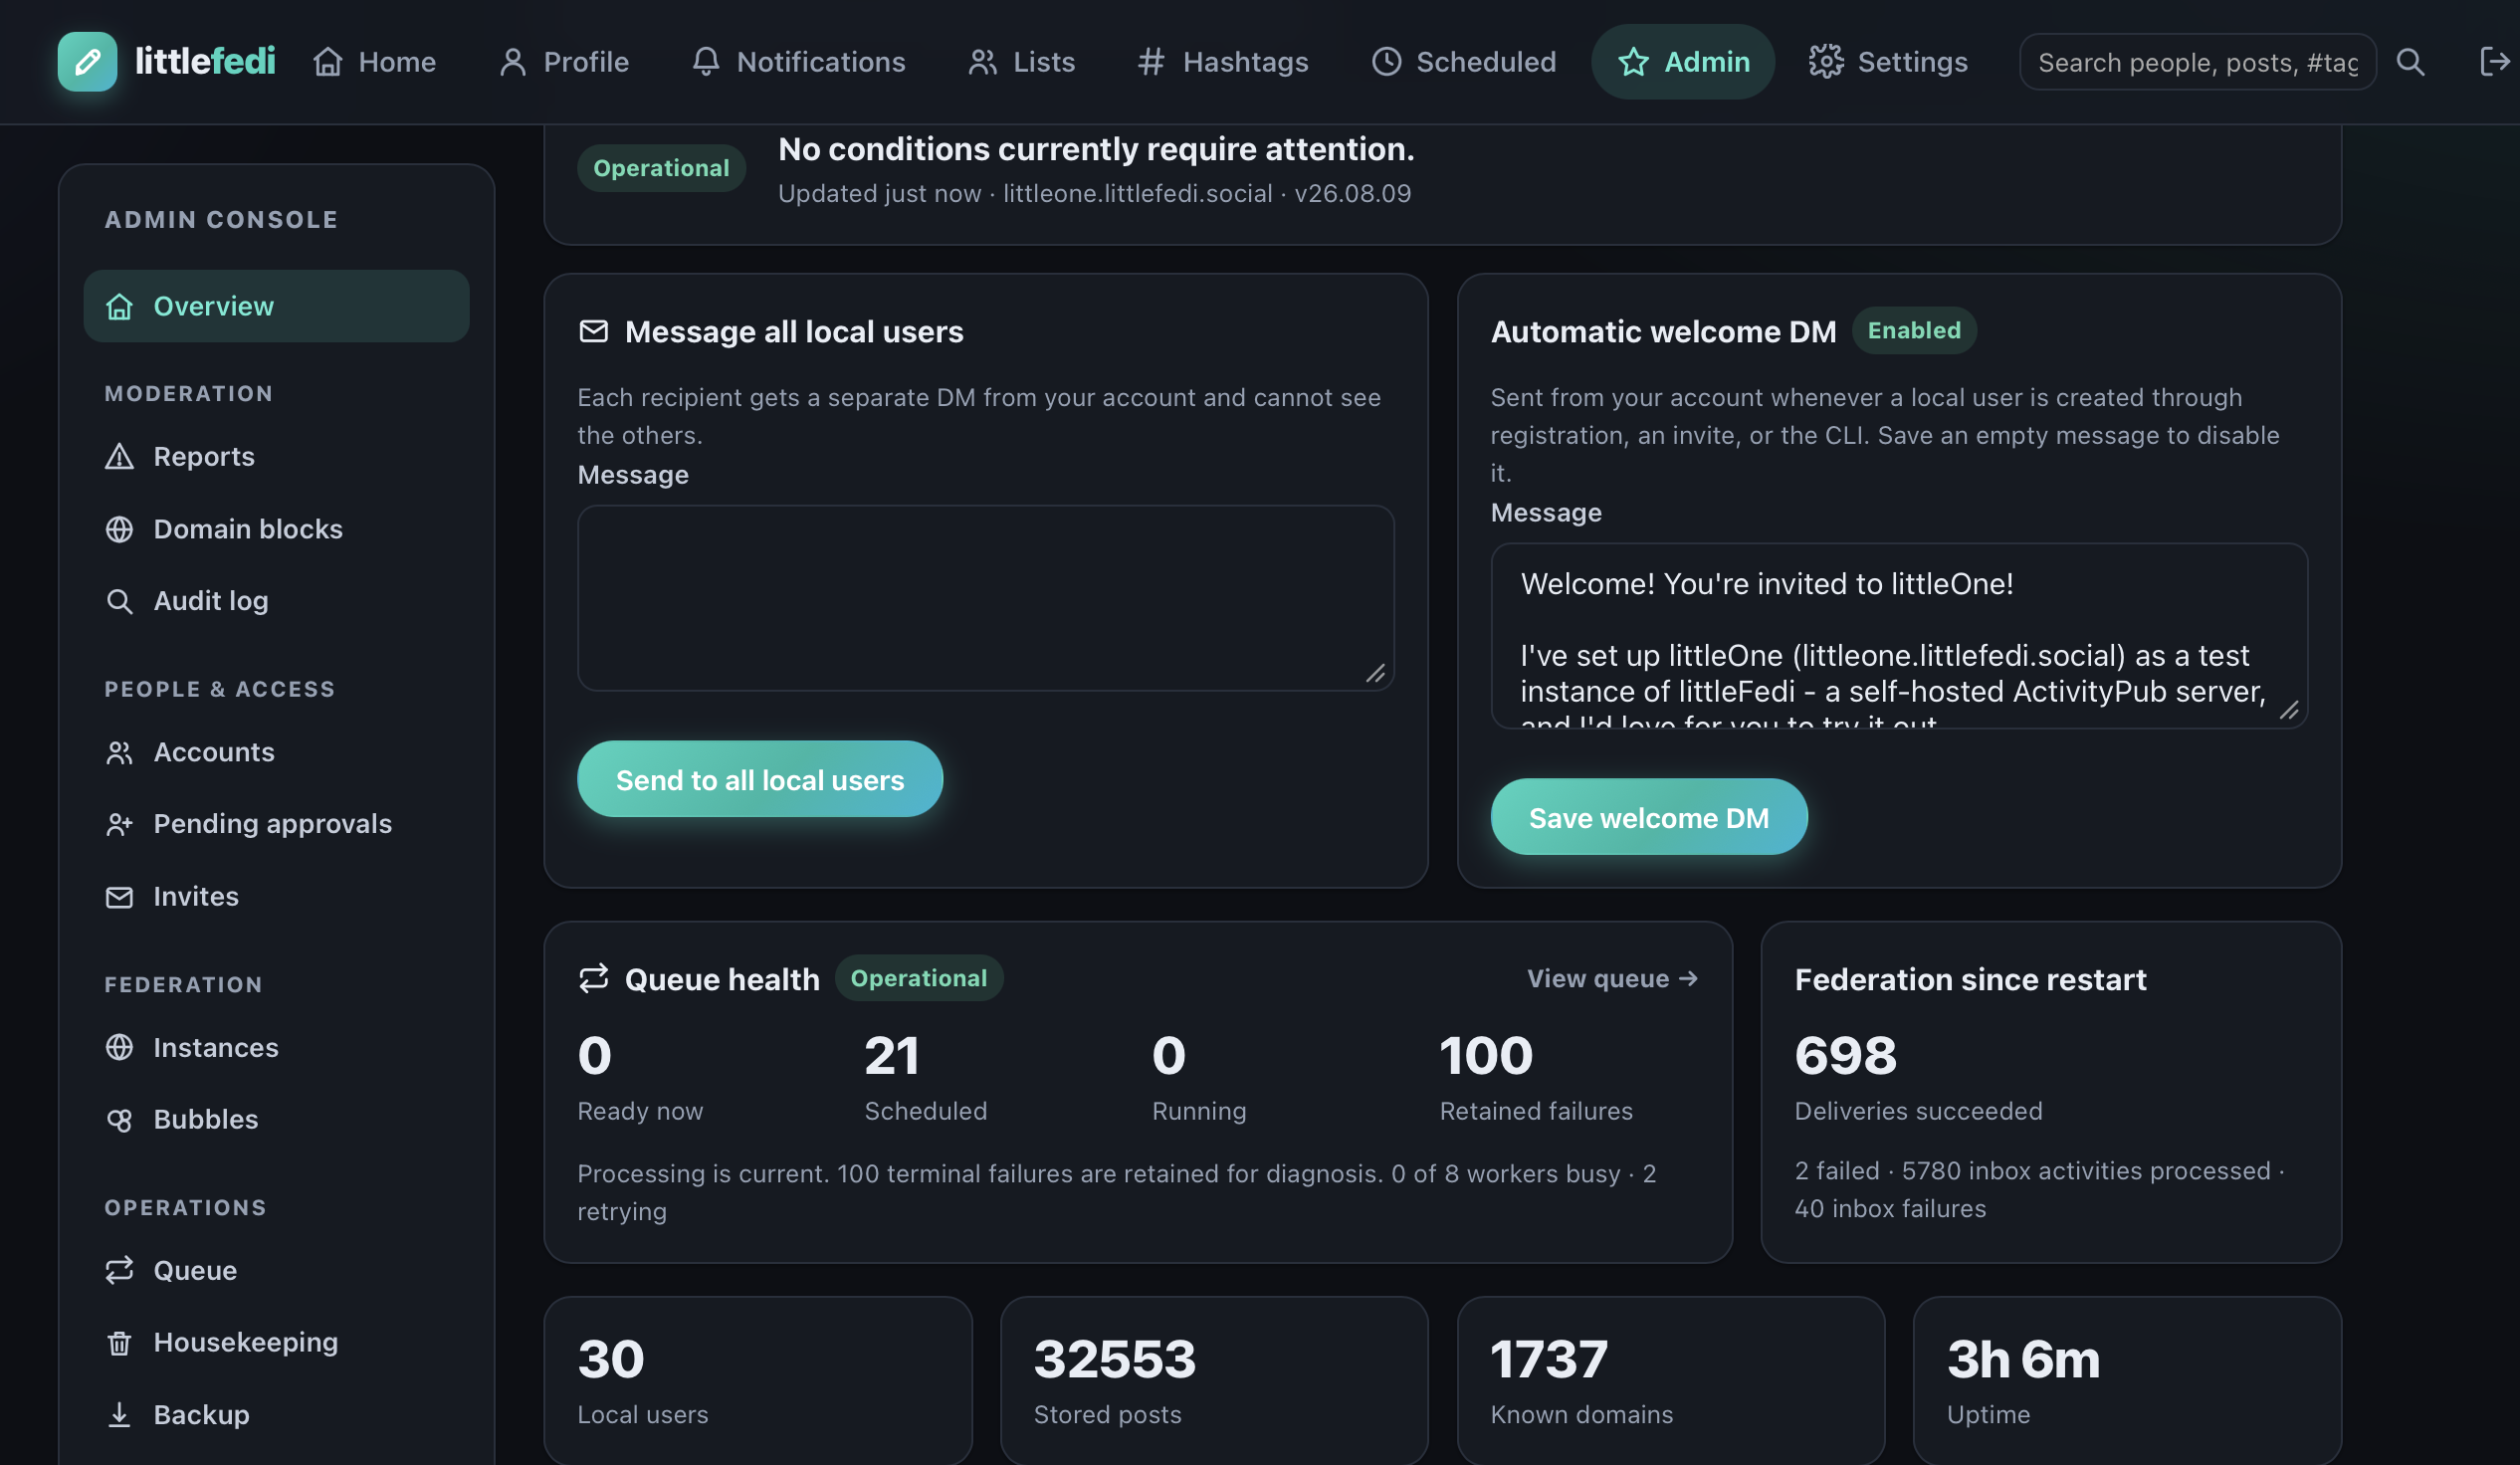Click the Invites envelope icon

tap(119, 897)
